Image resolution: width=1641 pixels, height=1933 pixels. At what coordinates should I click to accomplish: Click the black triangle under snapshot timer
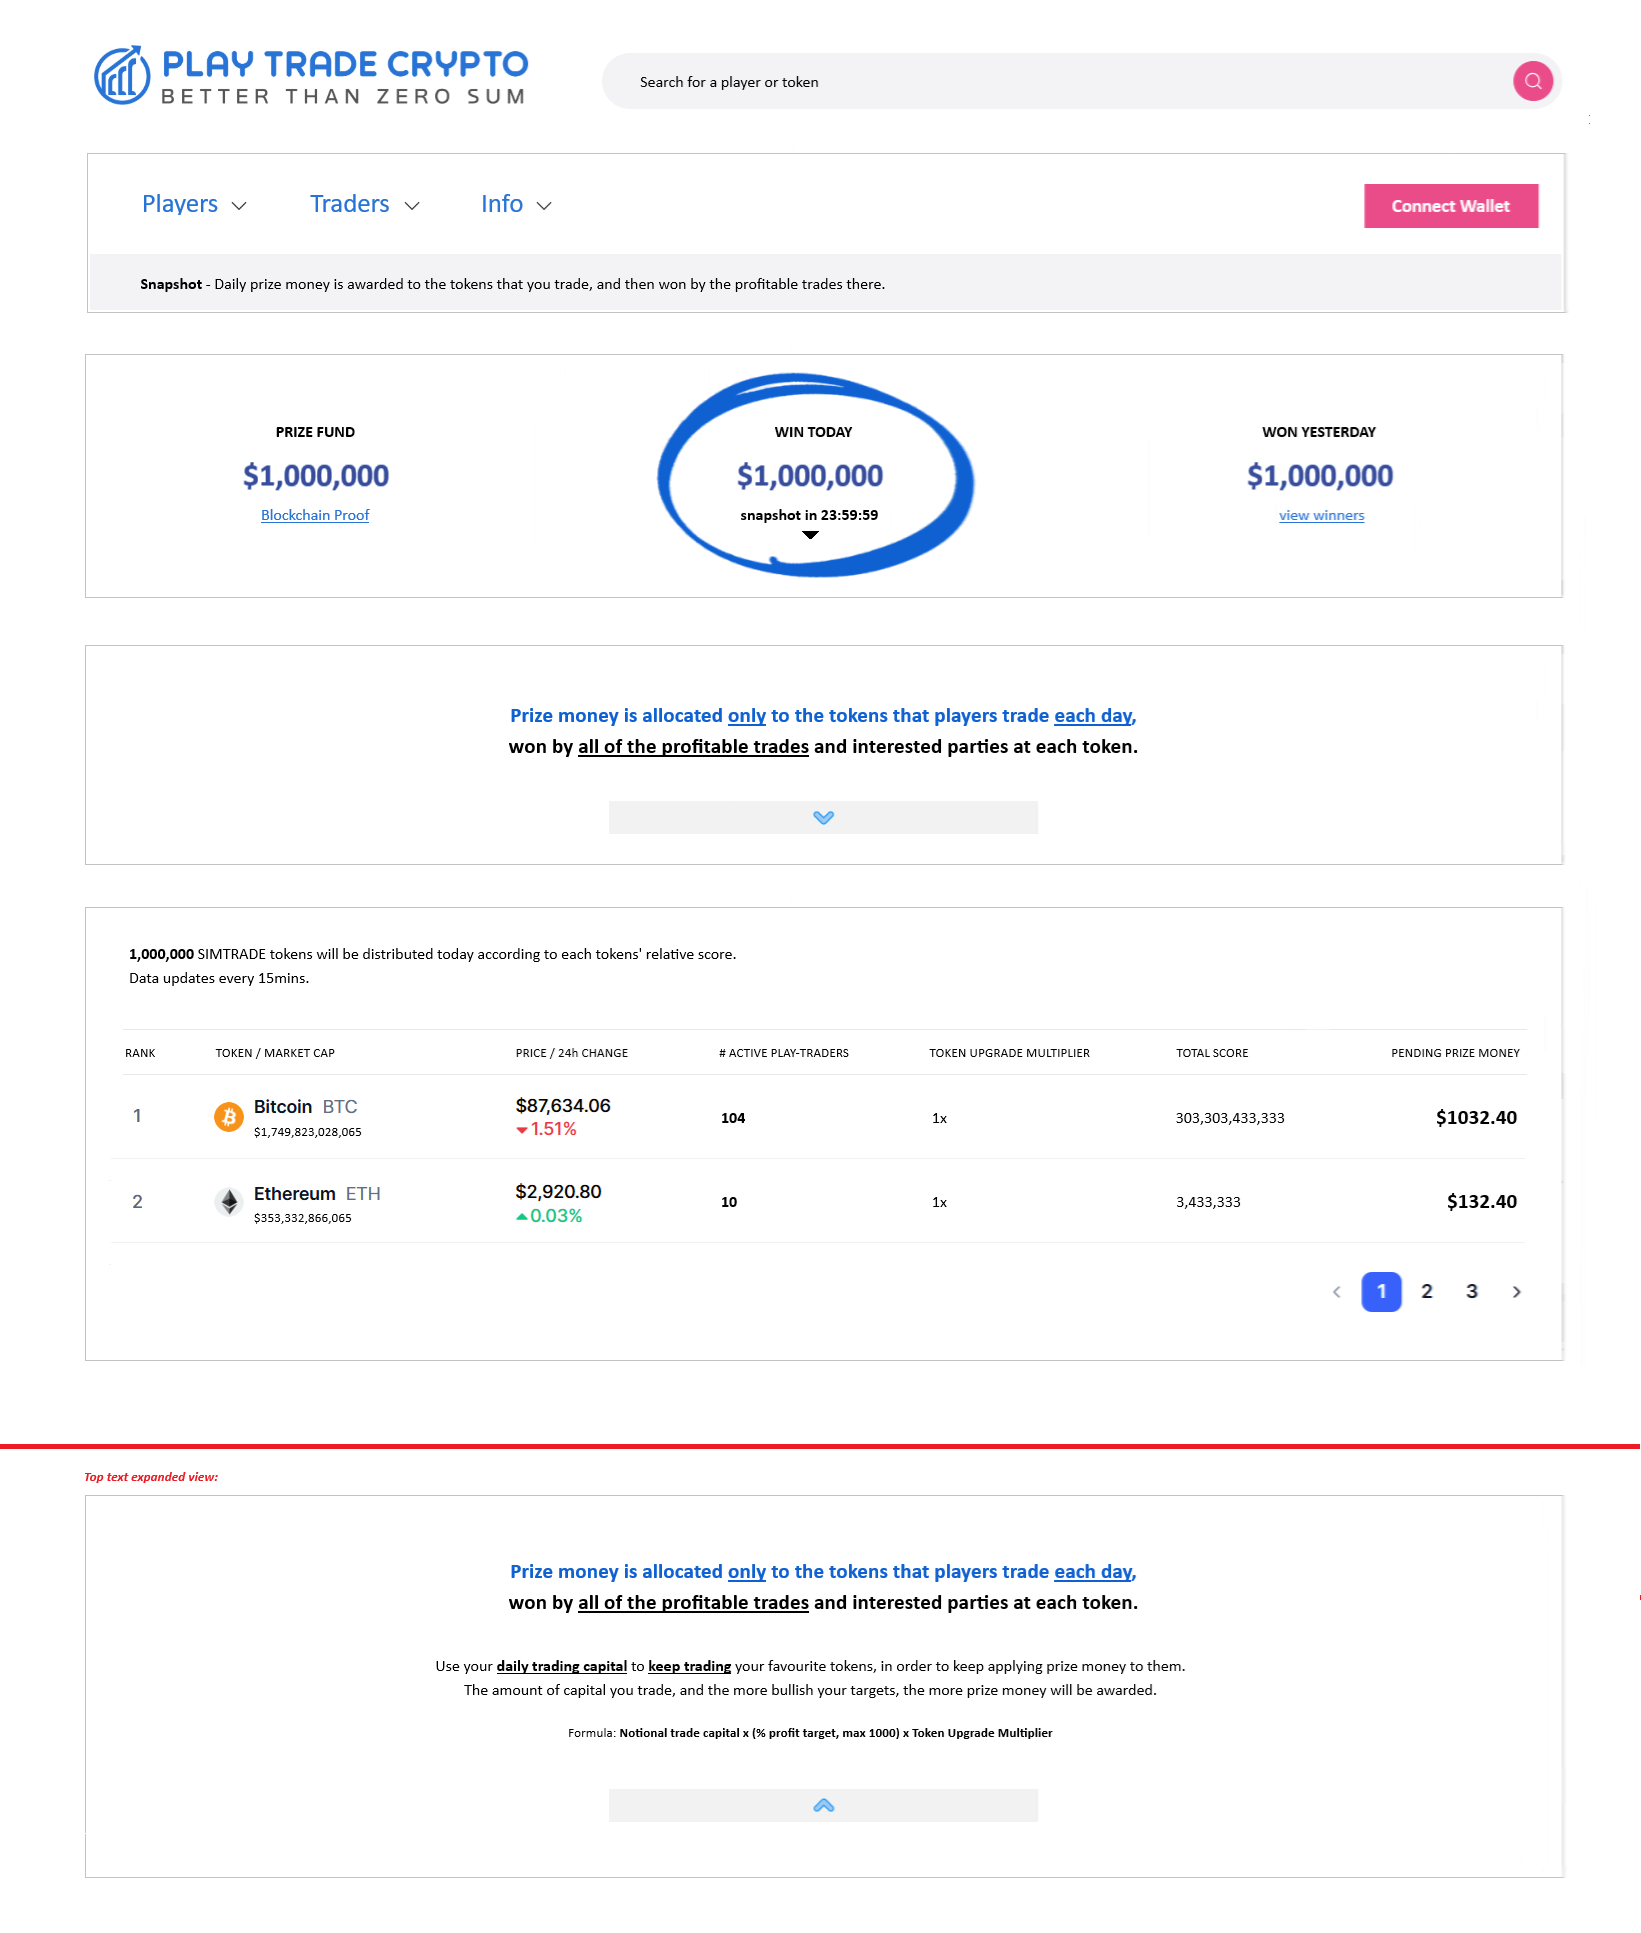(810, 535)
